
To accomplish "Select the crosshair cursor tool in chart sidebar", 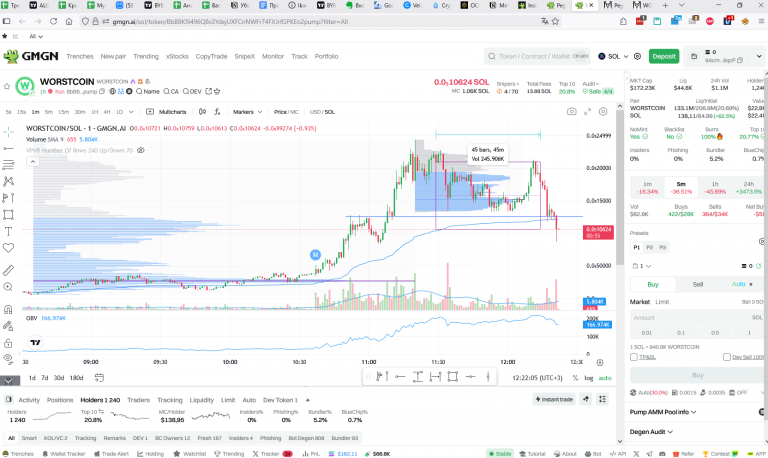I will (8, 131).
